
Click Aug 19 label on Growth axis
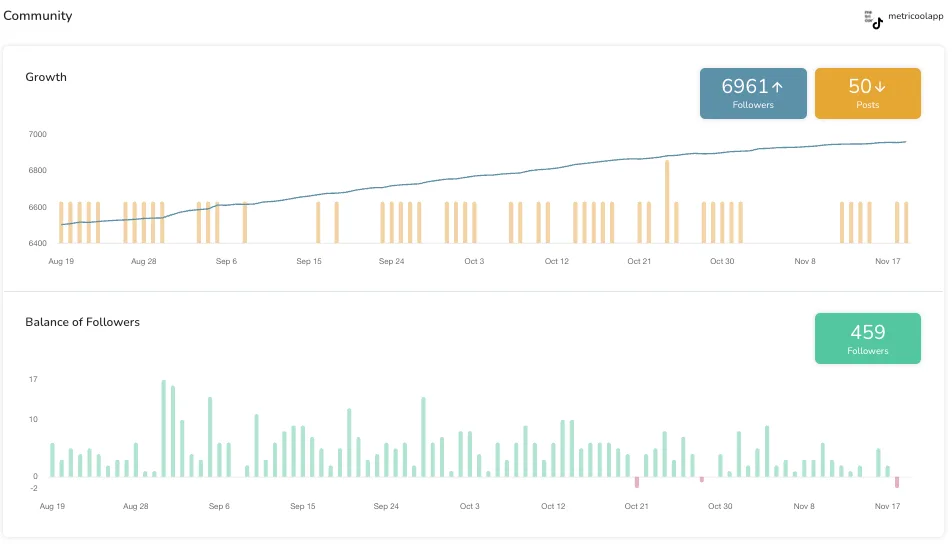[x=61, y=261]
